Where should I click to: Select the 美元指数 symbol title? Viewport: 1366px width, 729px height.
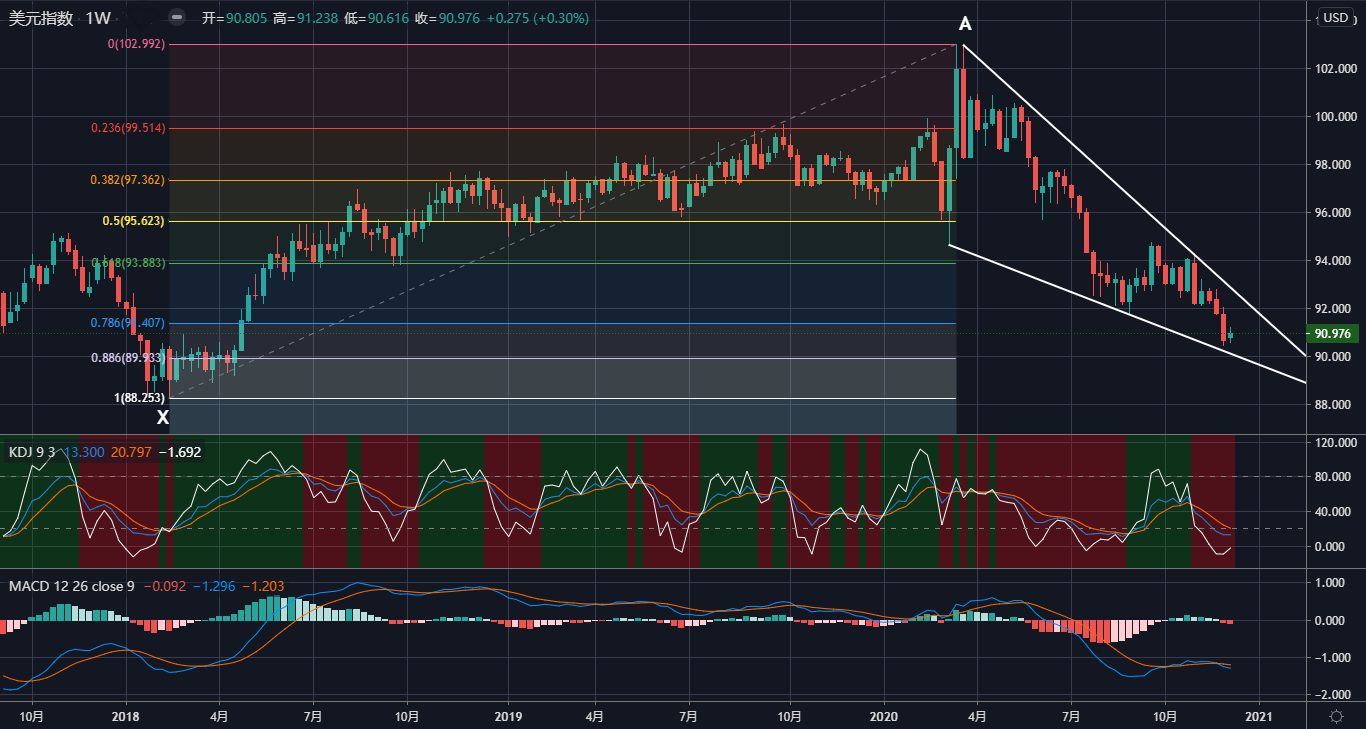41,18
